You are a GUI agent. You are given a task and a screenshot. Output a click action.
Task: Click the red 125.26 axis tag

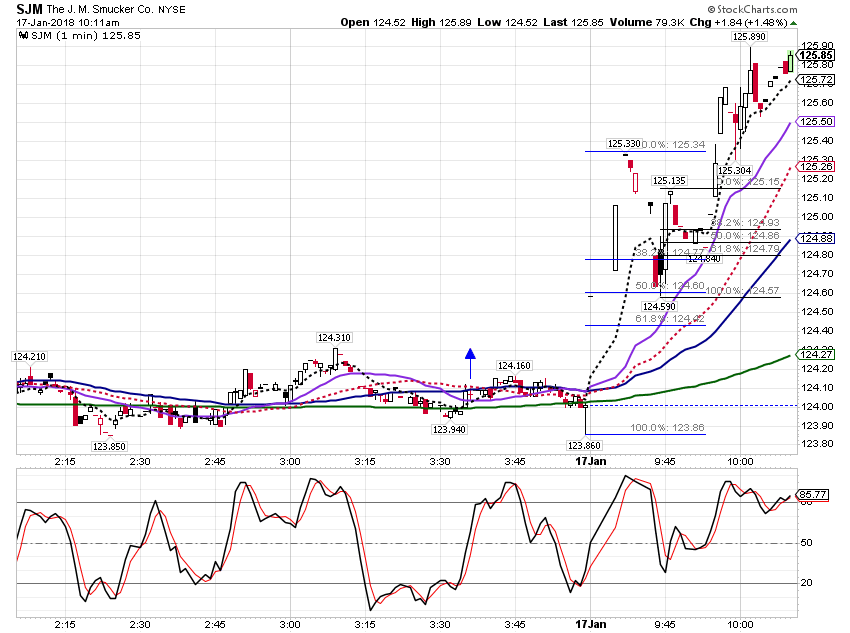pyautogui.click(x=816, y=166)
